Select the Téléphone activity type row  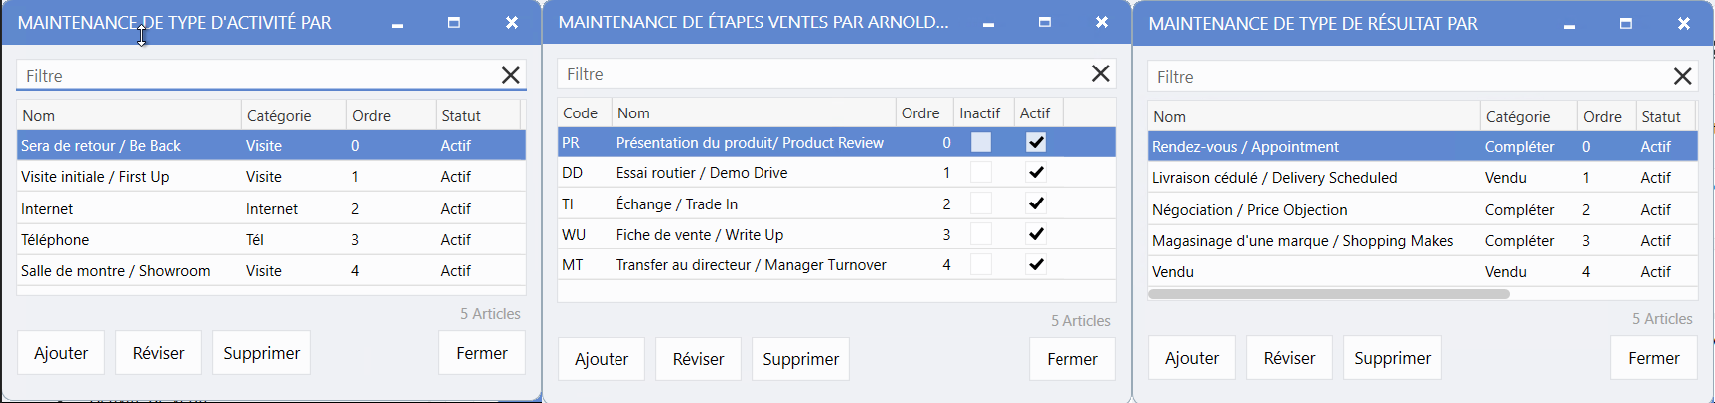point(55,240)
